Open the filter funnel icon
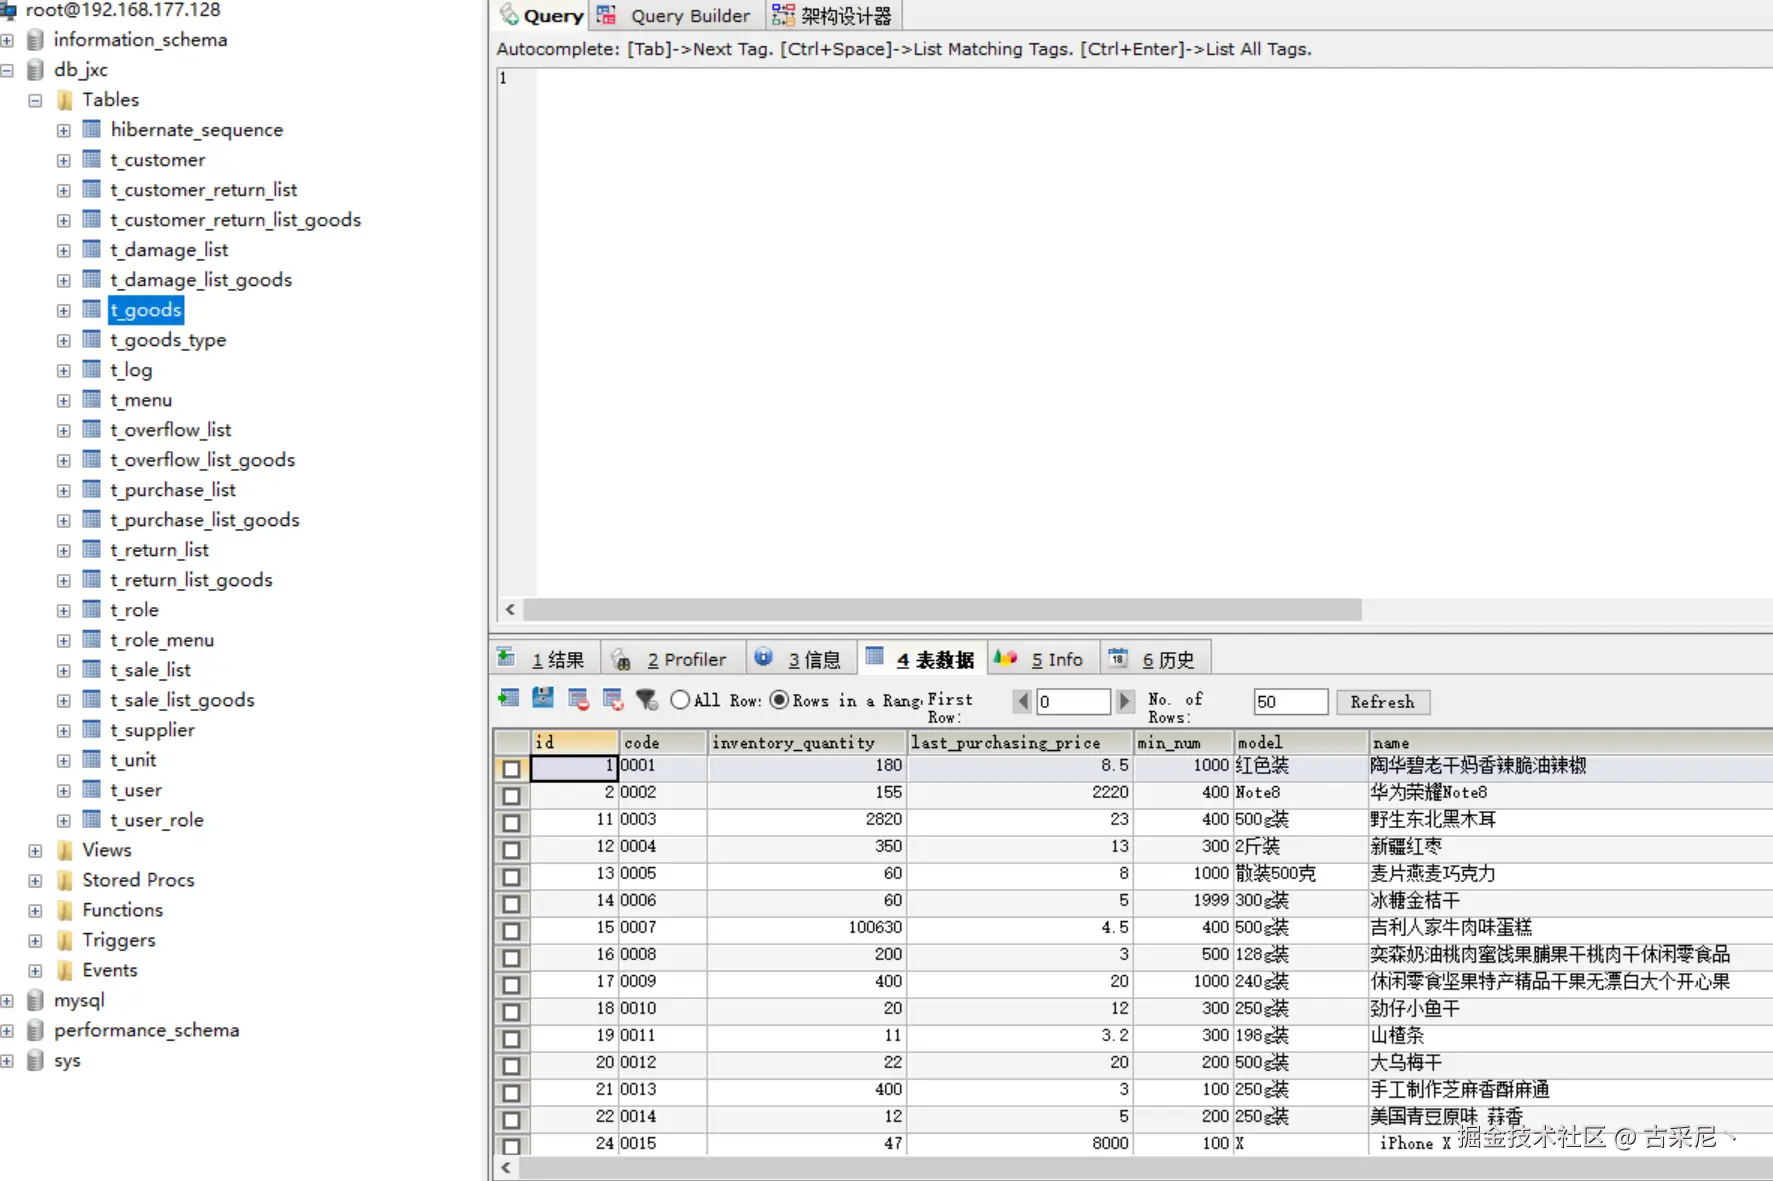The height and width of the screenshot is (1181, 1773). click(647, 699)
